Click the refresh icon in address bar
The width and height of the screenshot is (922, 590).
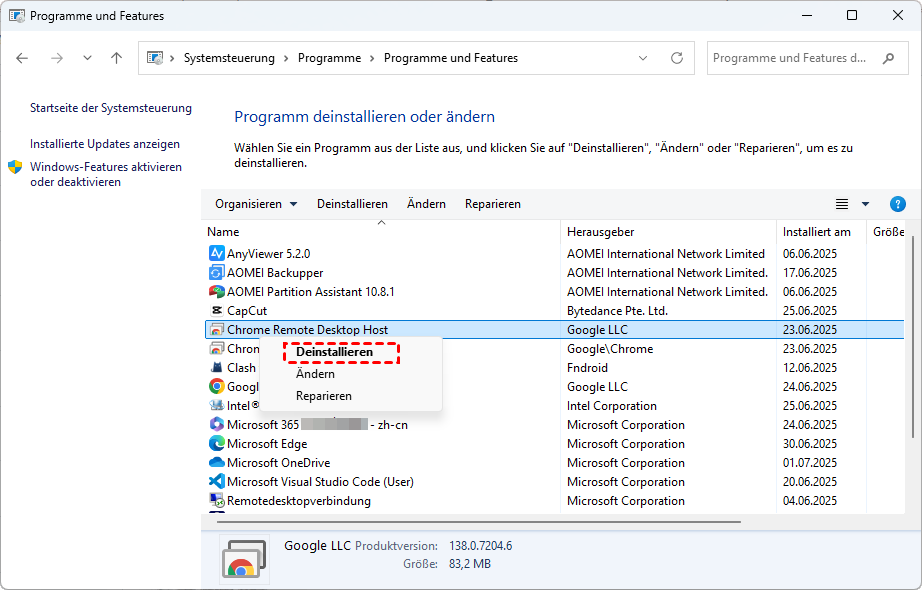pos(677,58)
